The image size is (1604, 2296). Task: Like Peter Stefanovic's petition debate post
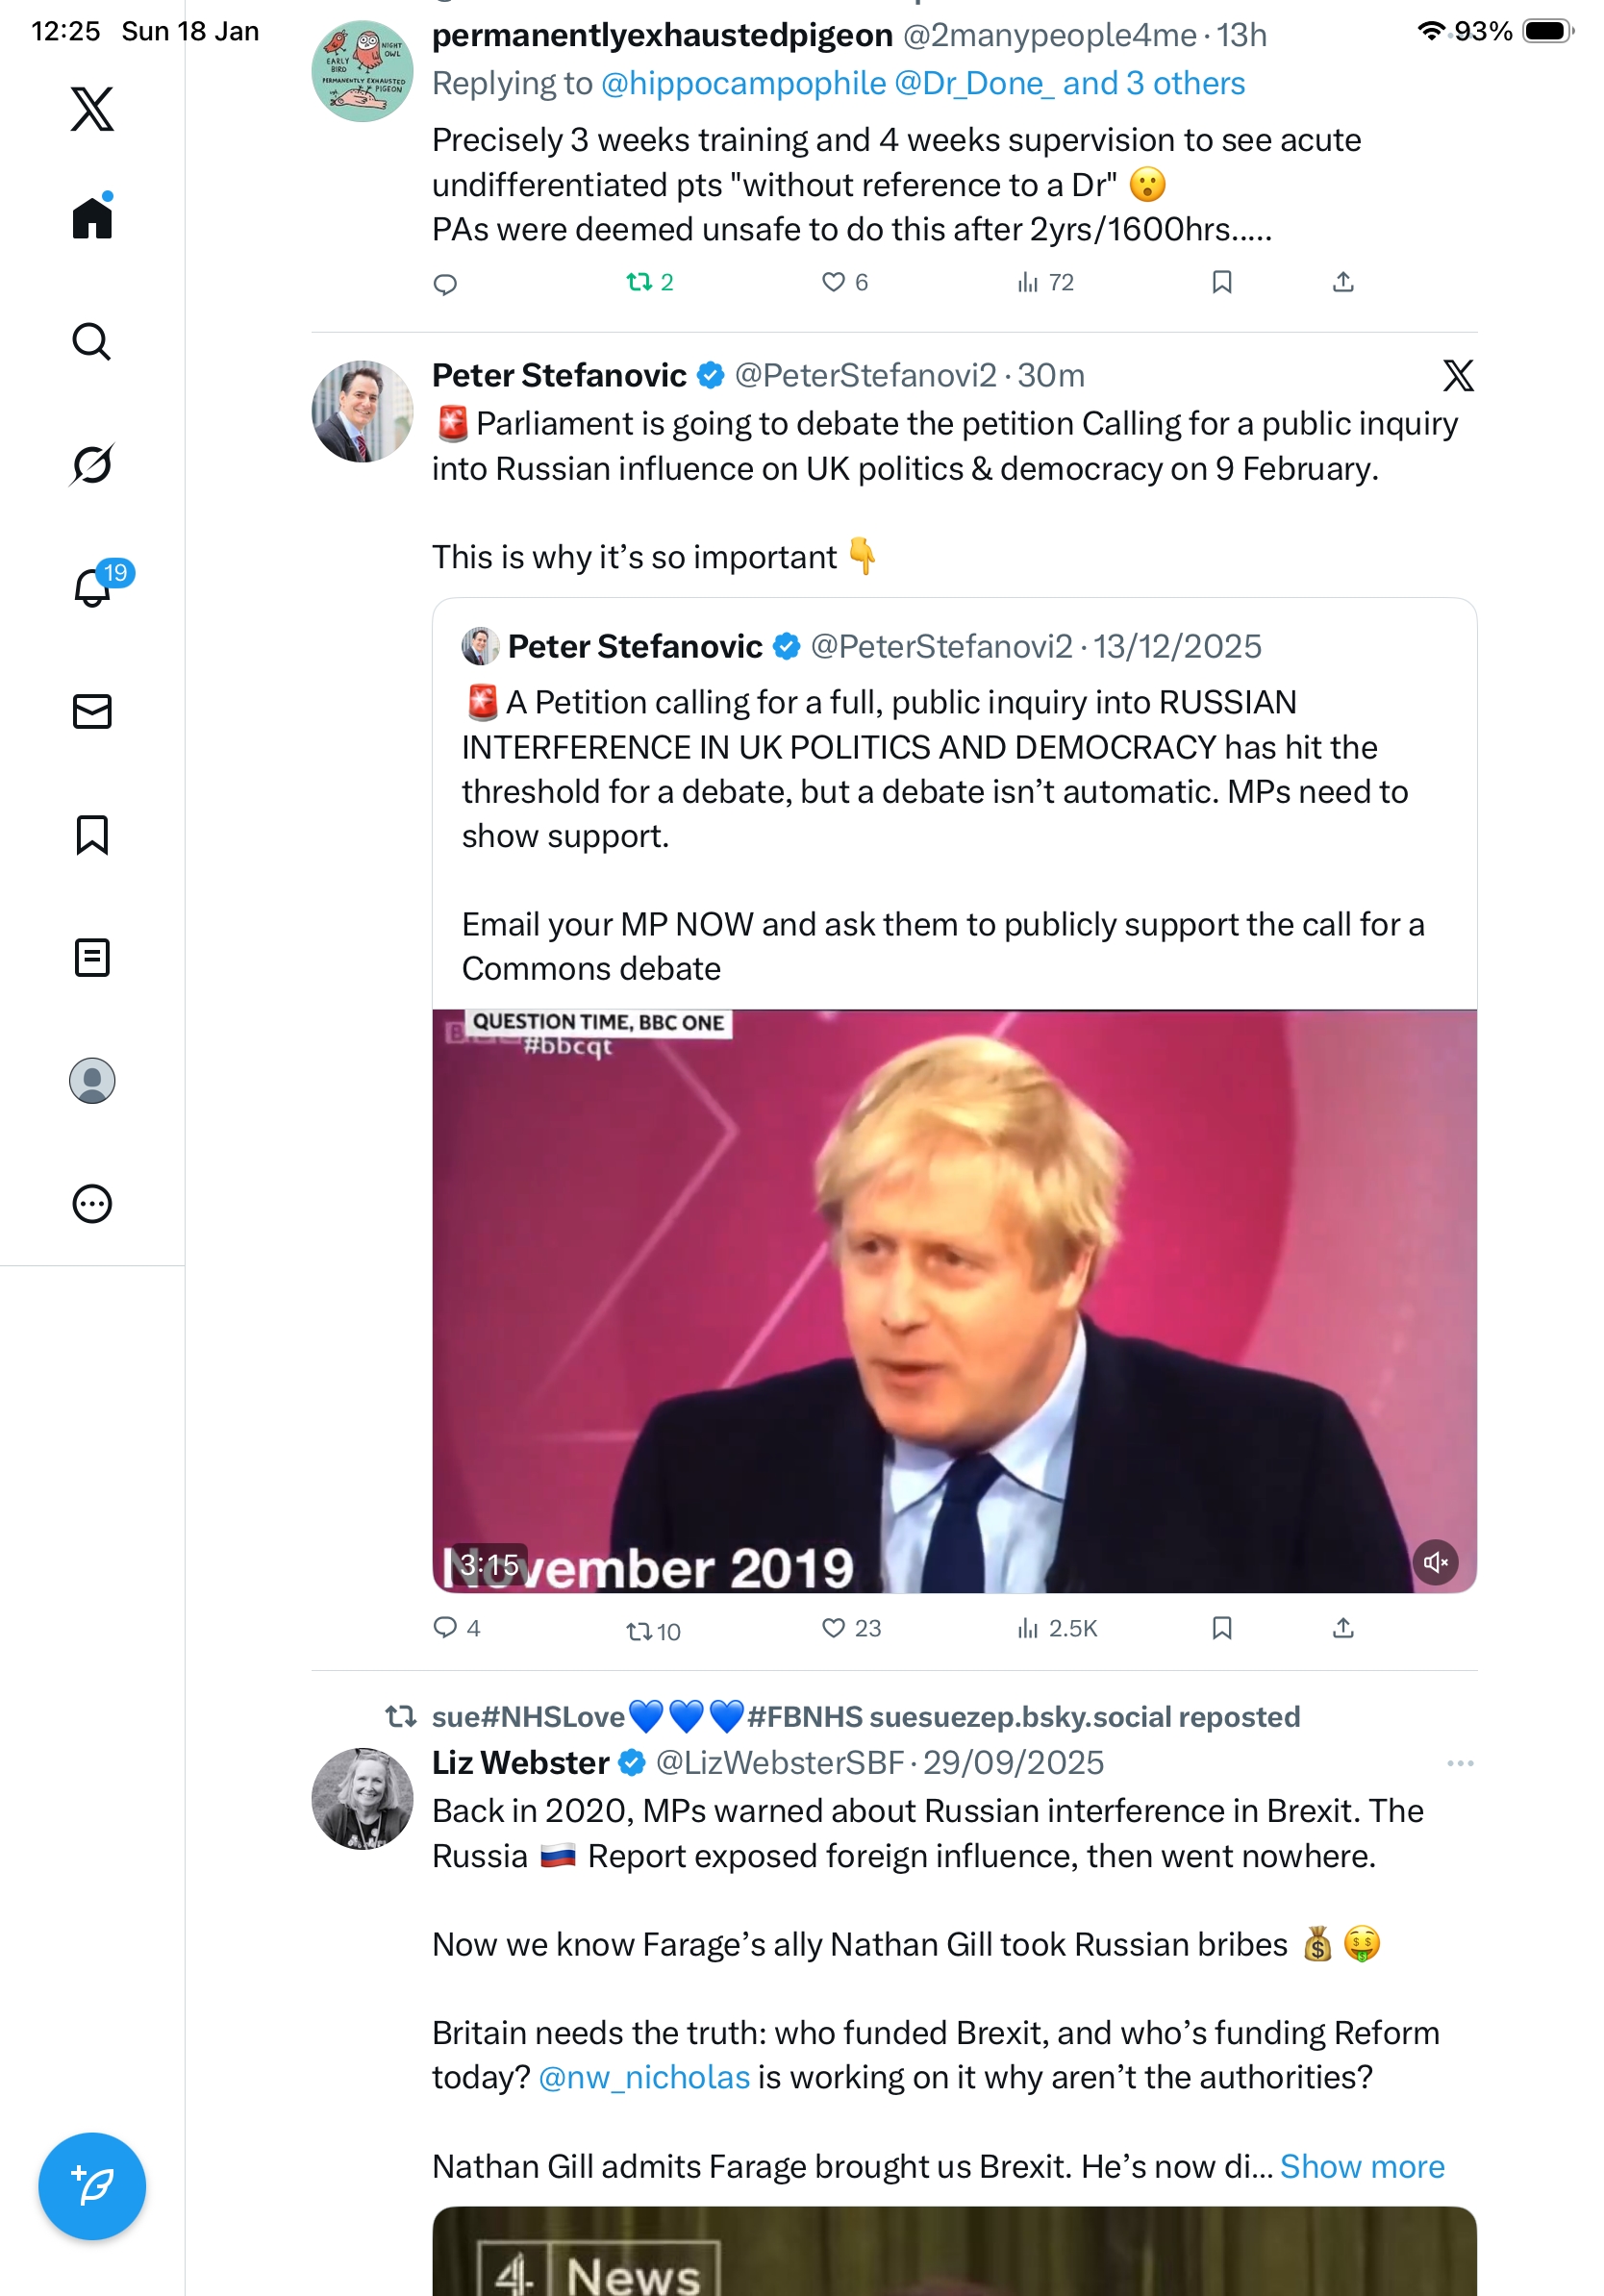833,1628
